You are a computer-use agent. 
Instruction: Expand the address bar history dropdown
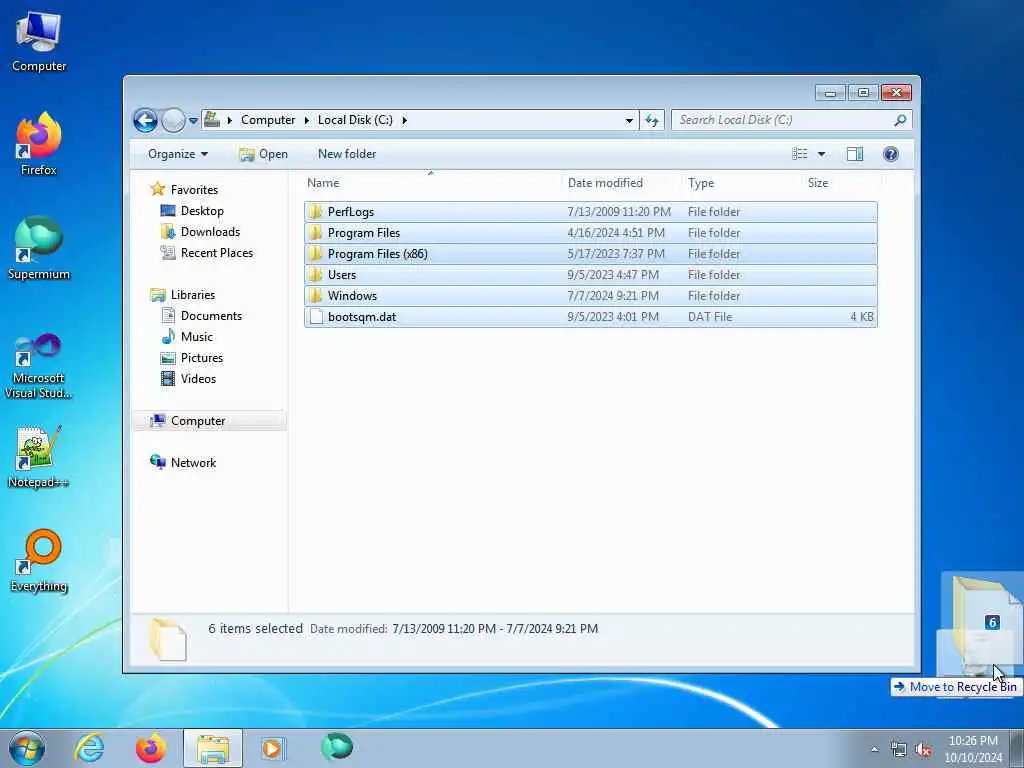tap(629, 120)
